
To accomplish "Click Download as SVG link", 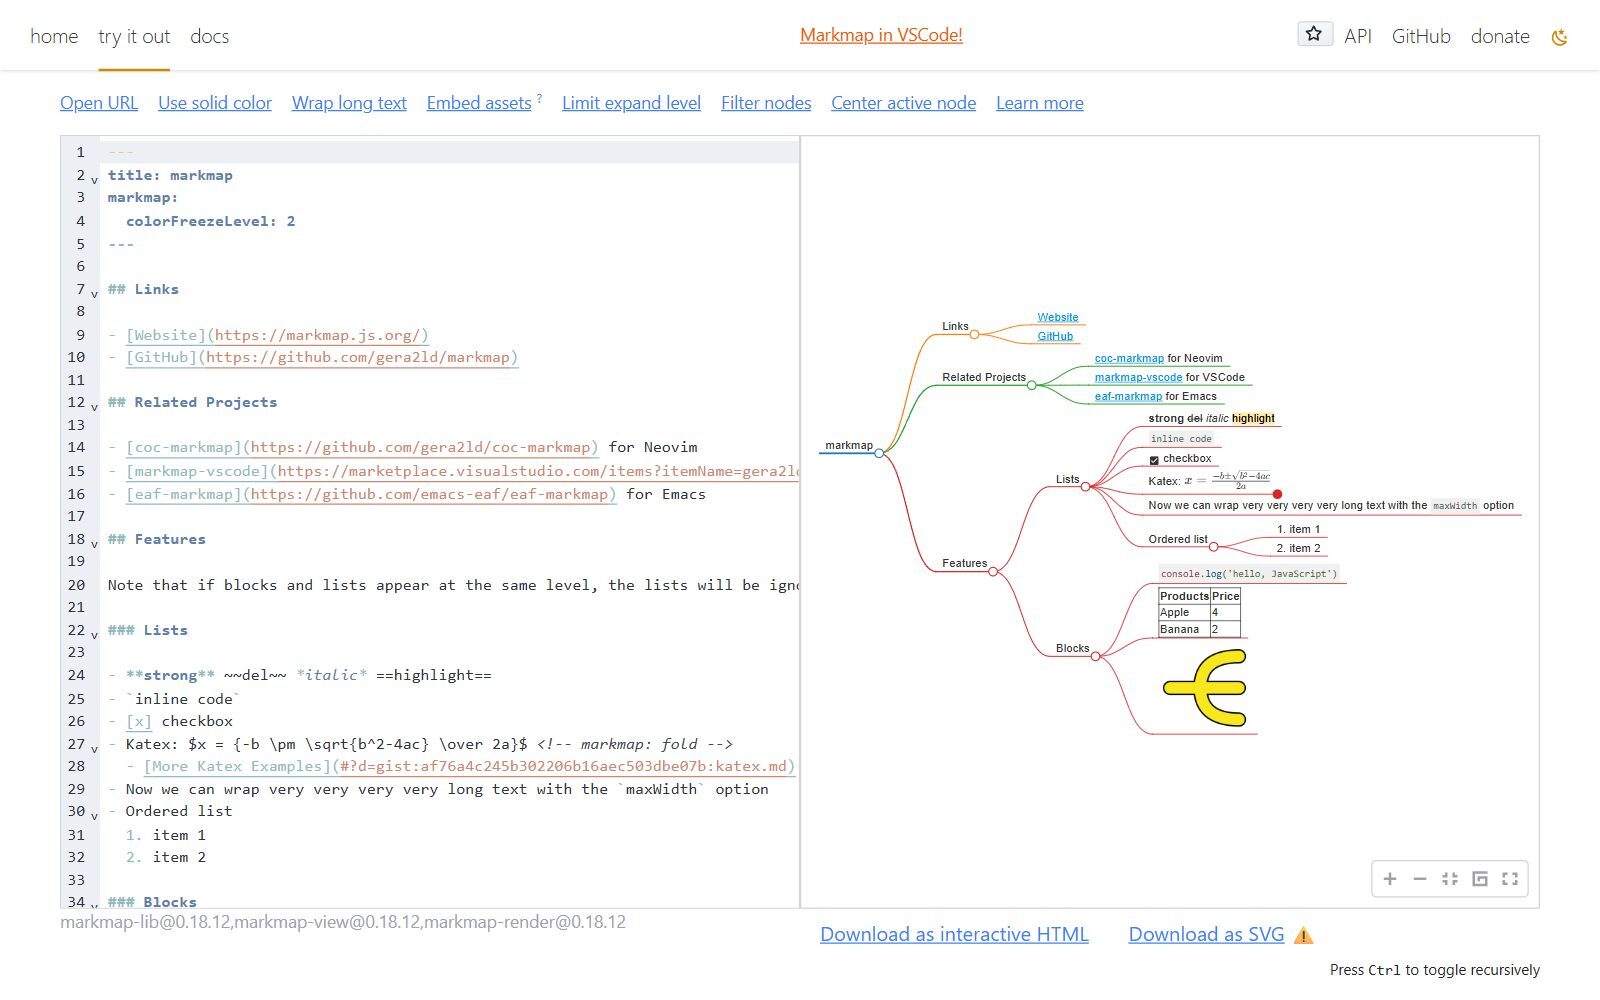I will pyautogui.click(x=1206, y=934).
